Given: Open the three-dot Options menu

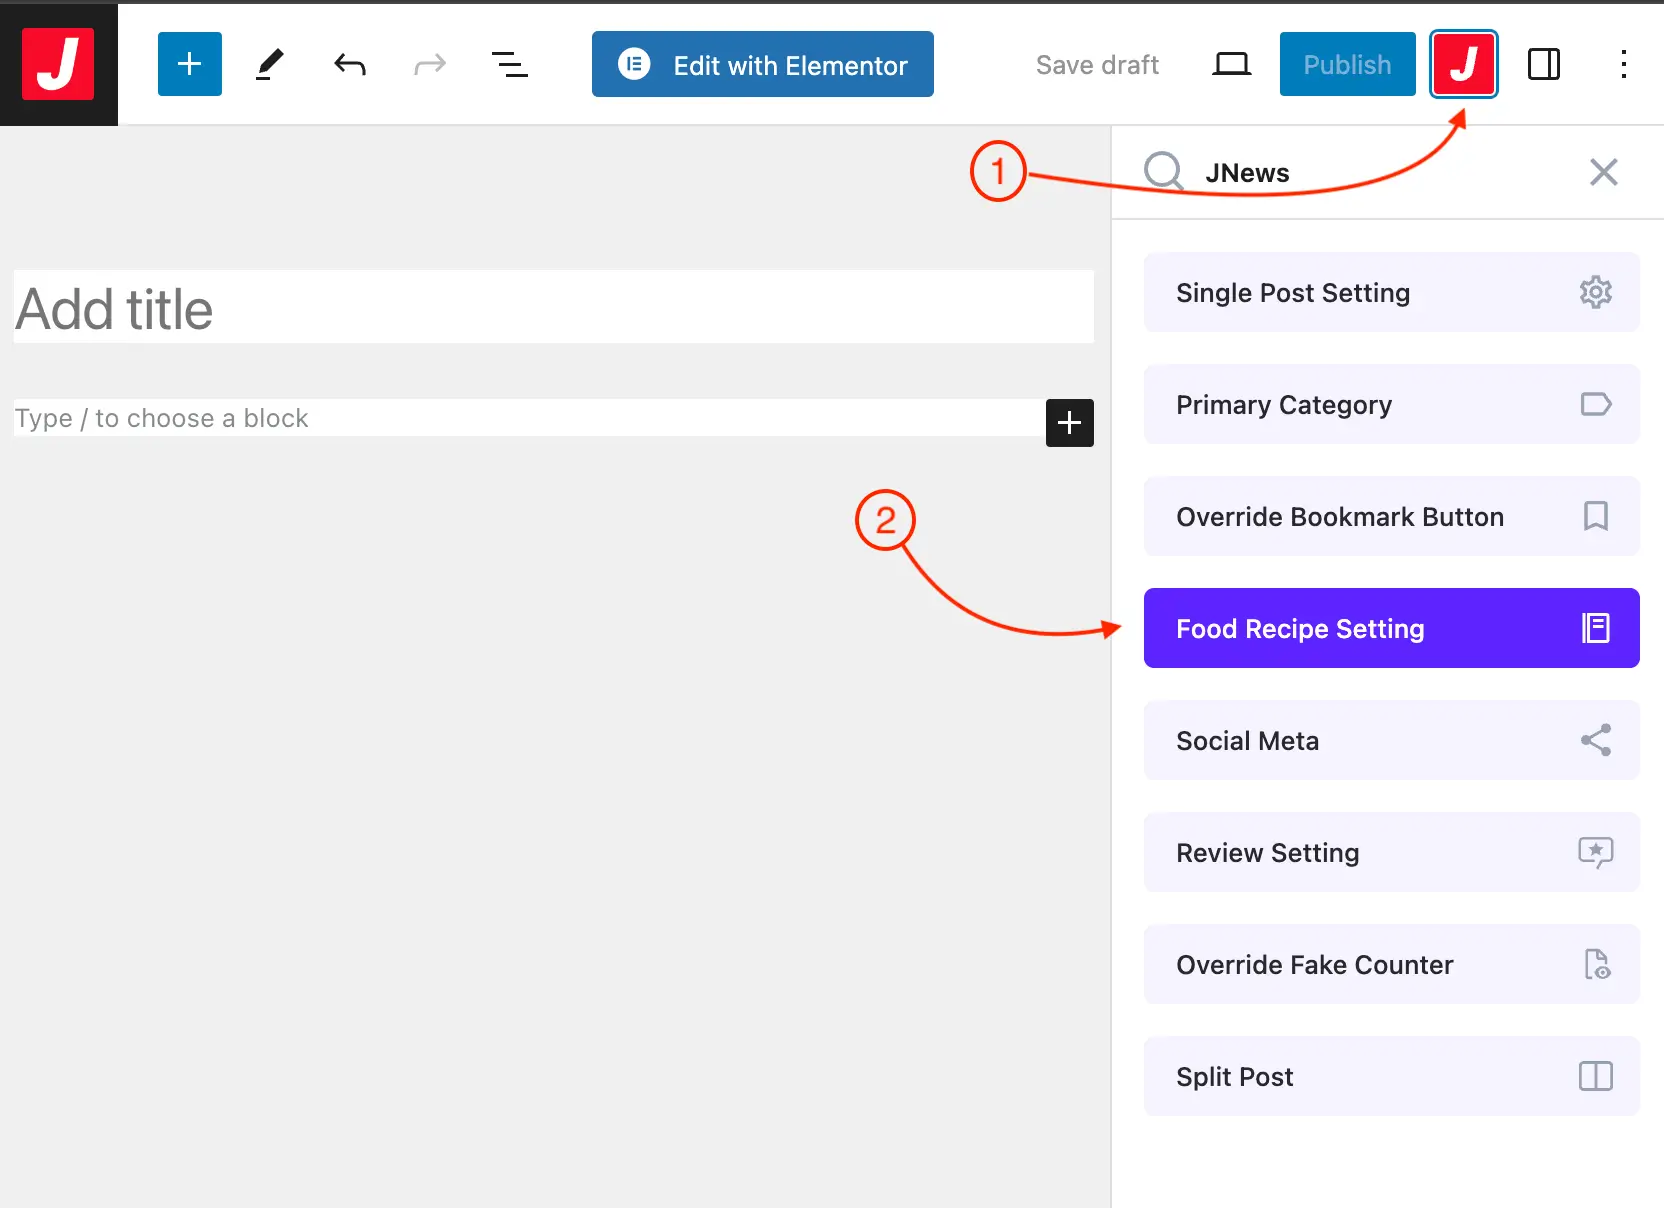Looking at the screenshot, I should pos(1623,65).
